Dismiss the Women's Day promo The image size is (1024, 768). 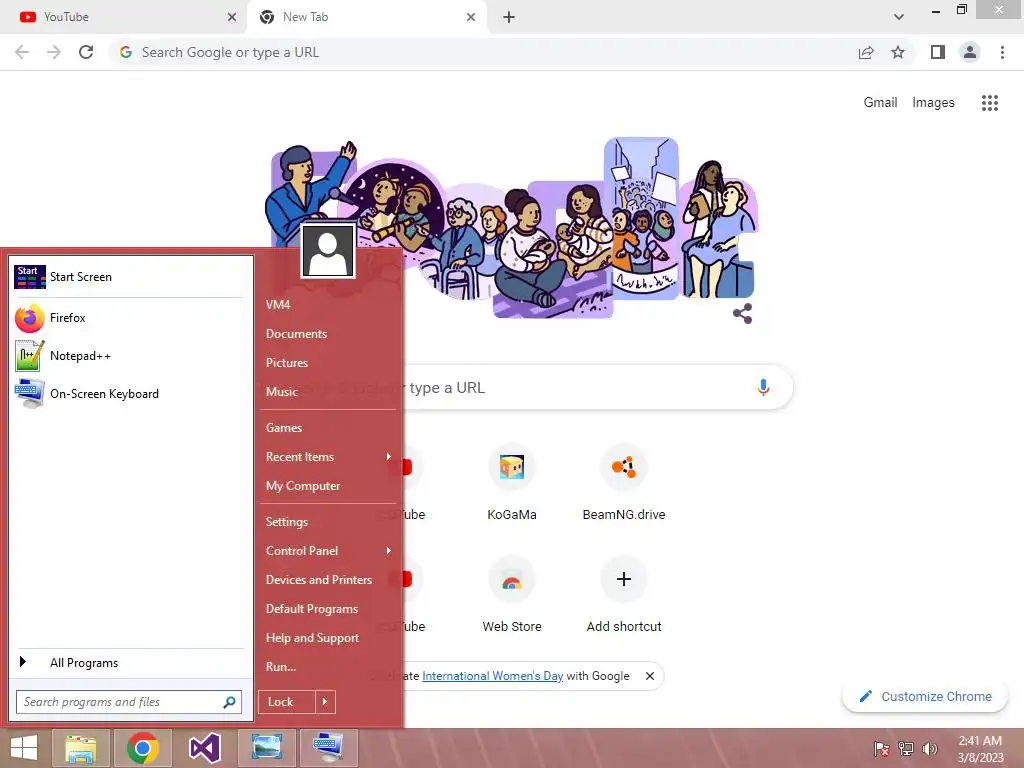650,676
